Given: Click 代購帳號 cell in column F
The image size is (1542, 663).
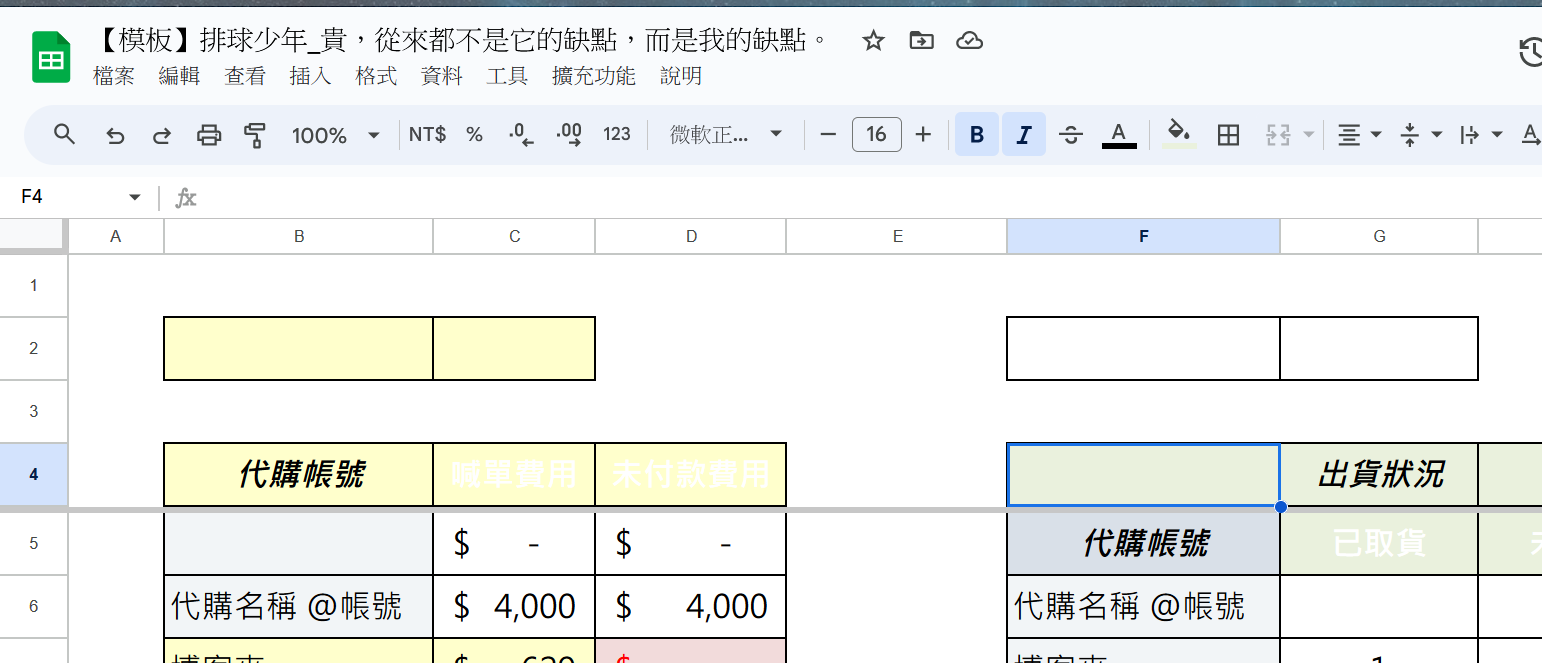Looking at the screenshot, I should [1144, 543].
